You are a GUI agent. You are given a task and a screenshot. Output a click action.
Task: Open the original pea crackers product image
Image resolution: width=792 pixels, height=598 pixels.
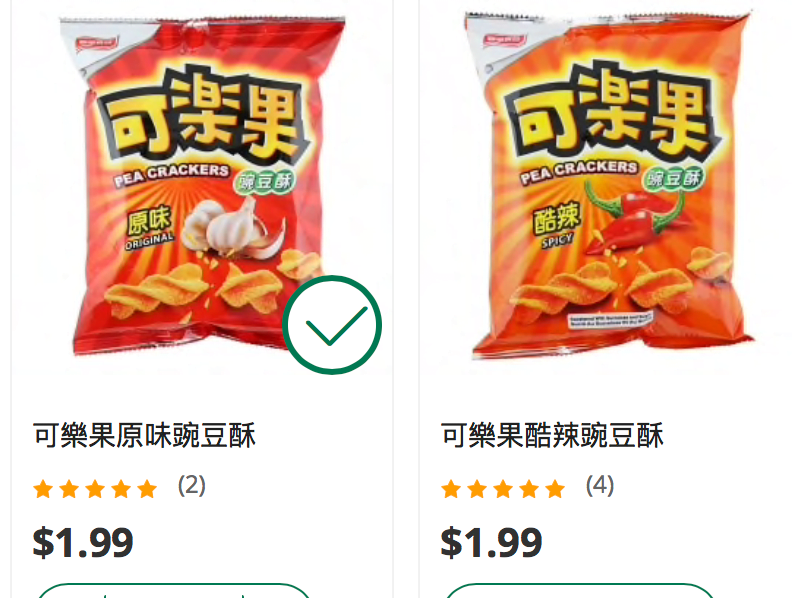click(202, 187)
